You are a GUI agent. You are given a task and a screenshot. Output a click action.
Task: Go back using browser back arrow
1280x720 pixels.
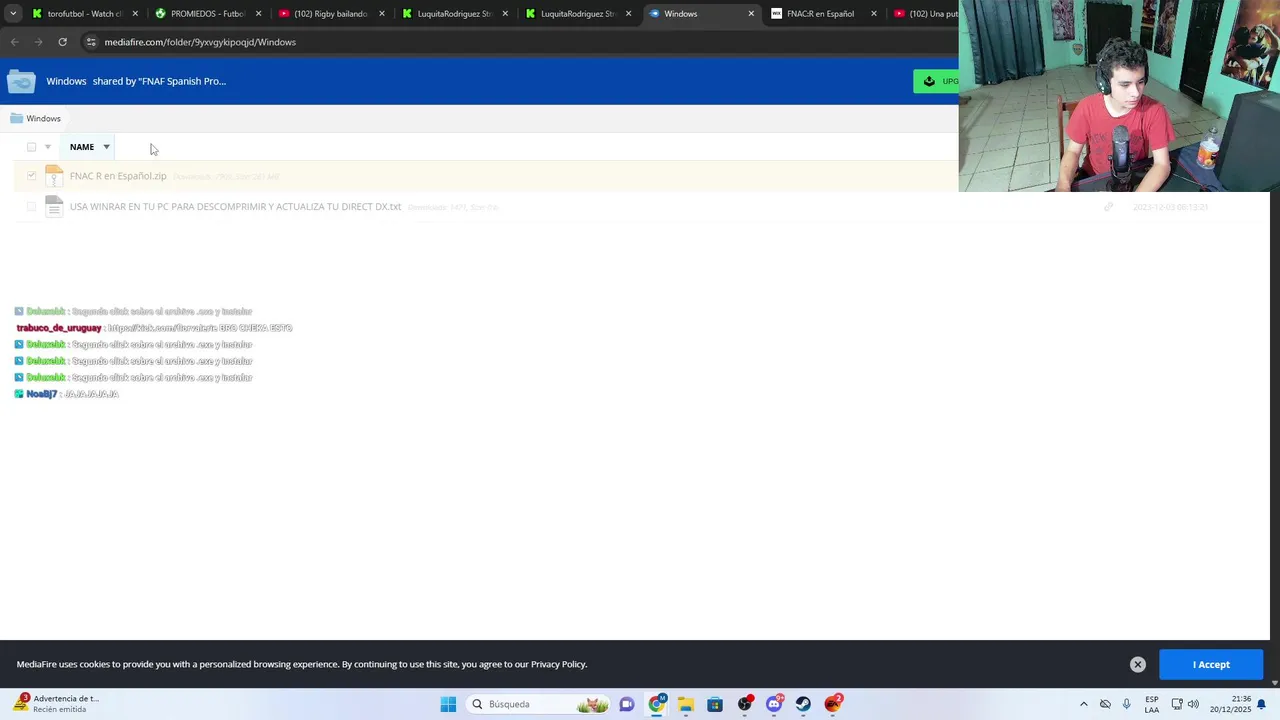(14, 42)
